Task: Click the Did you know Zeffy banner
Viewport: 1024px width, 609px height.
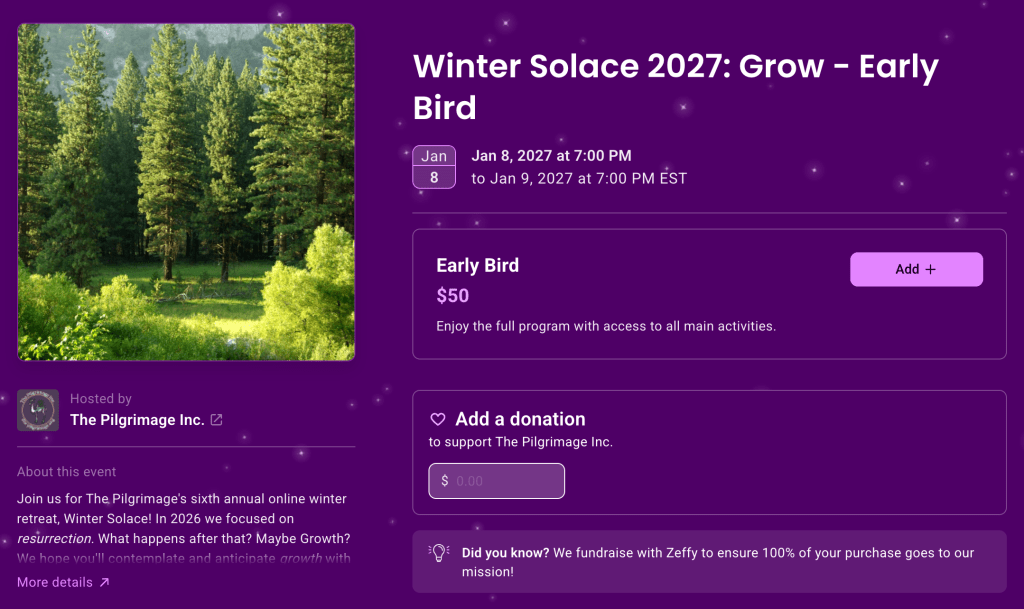Action: [709, 561]
